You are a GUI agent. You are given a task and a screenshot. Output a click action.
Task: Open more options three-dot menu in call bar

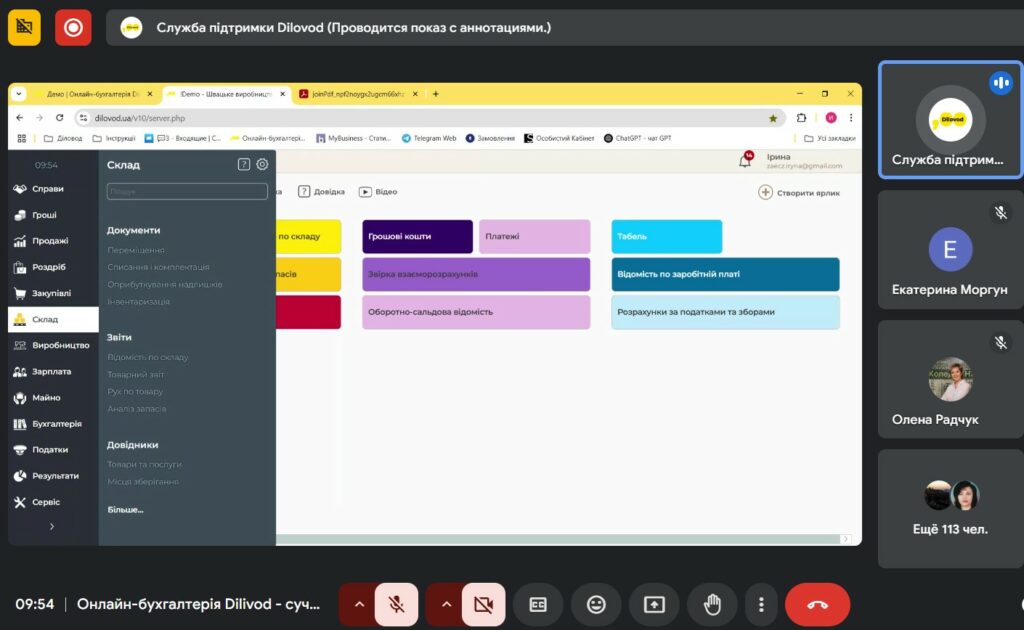tap(761, 605)
